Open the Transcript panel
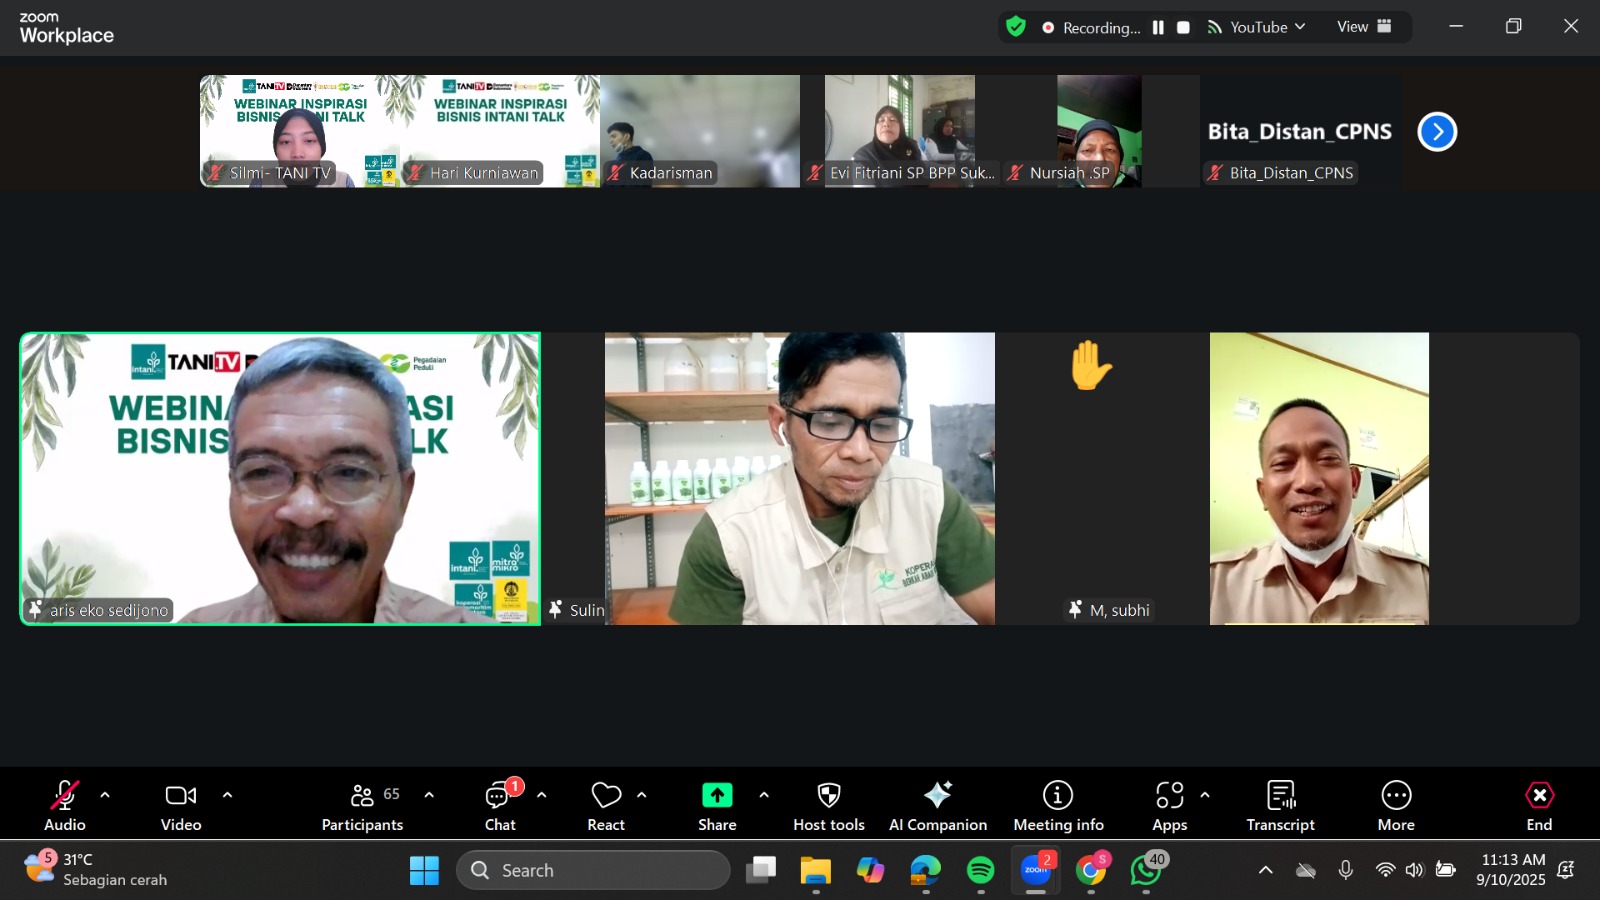Image resolution: width=1600 pixels, height=900 pixels. click(1280, 804)
